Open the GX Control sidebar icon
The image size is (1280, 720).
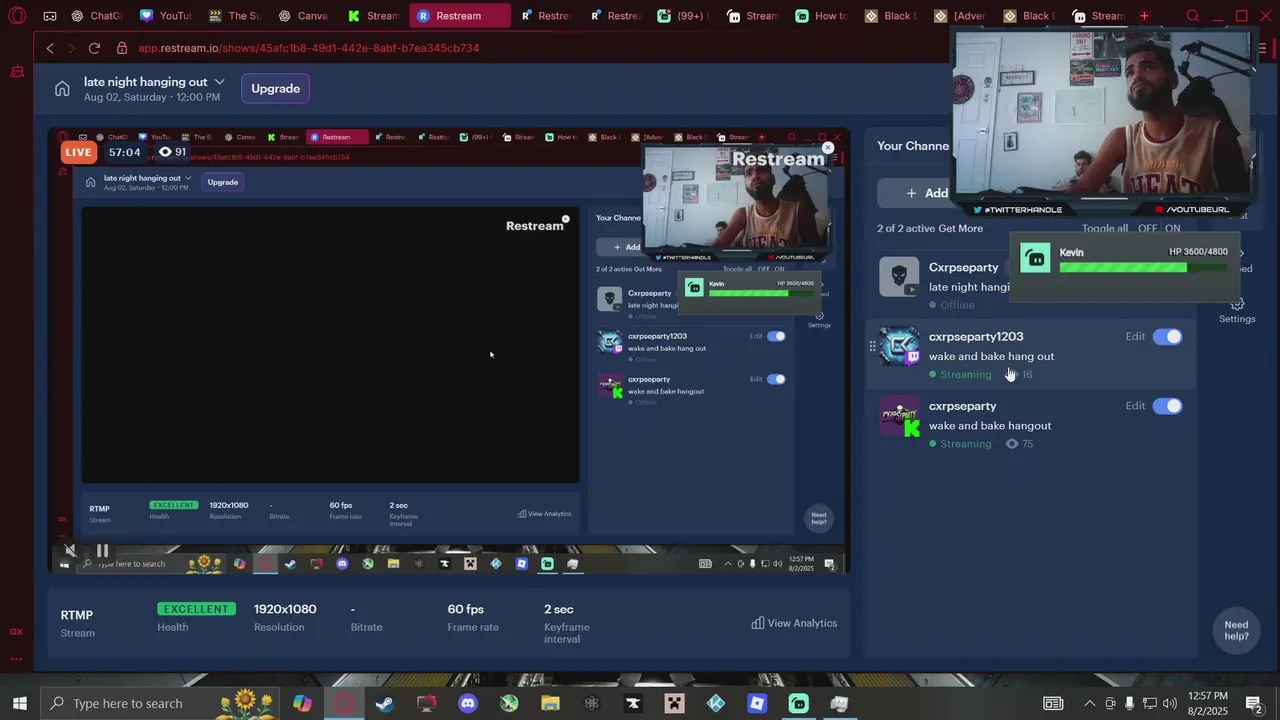pos(16,632)
